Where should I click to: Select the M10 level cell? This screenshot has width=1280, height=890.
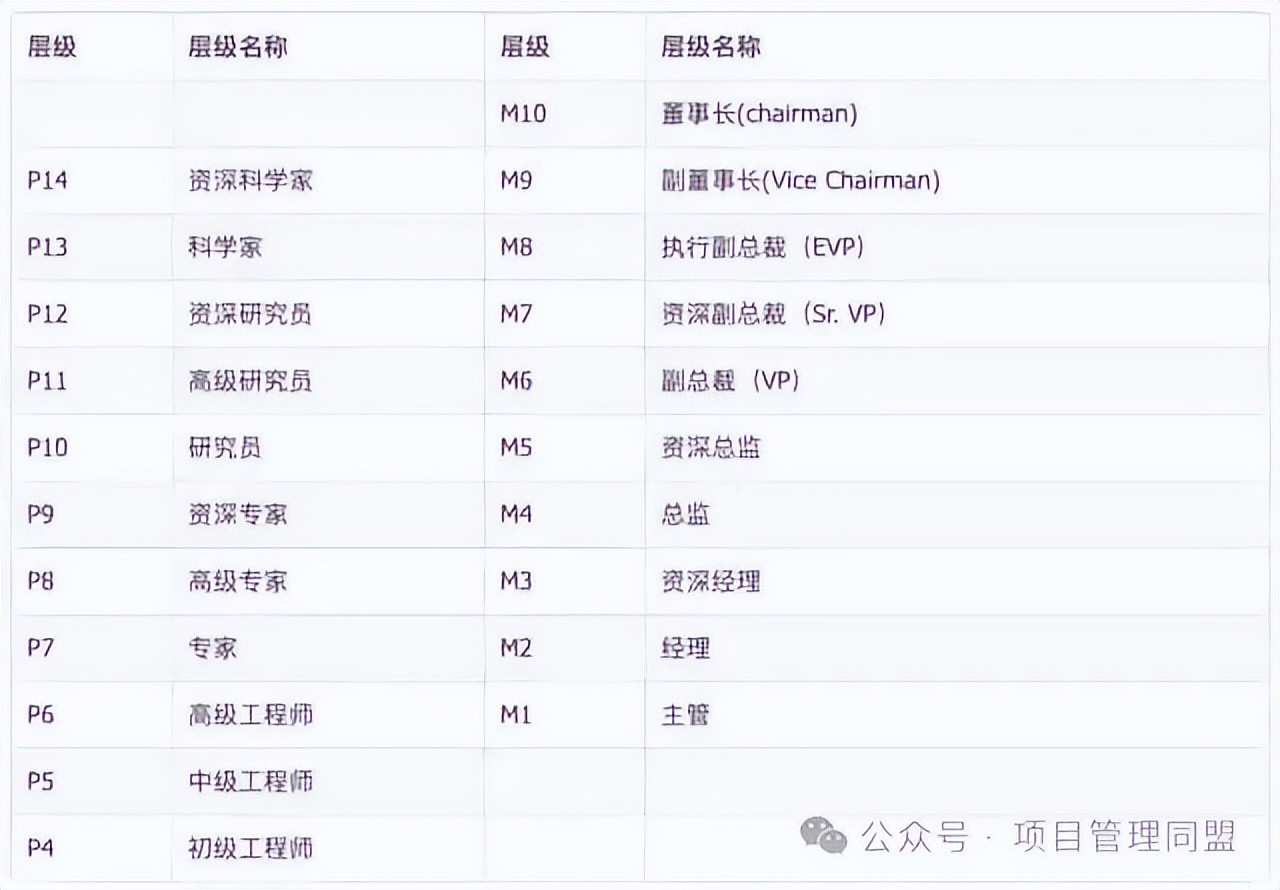[523, 114]
